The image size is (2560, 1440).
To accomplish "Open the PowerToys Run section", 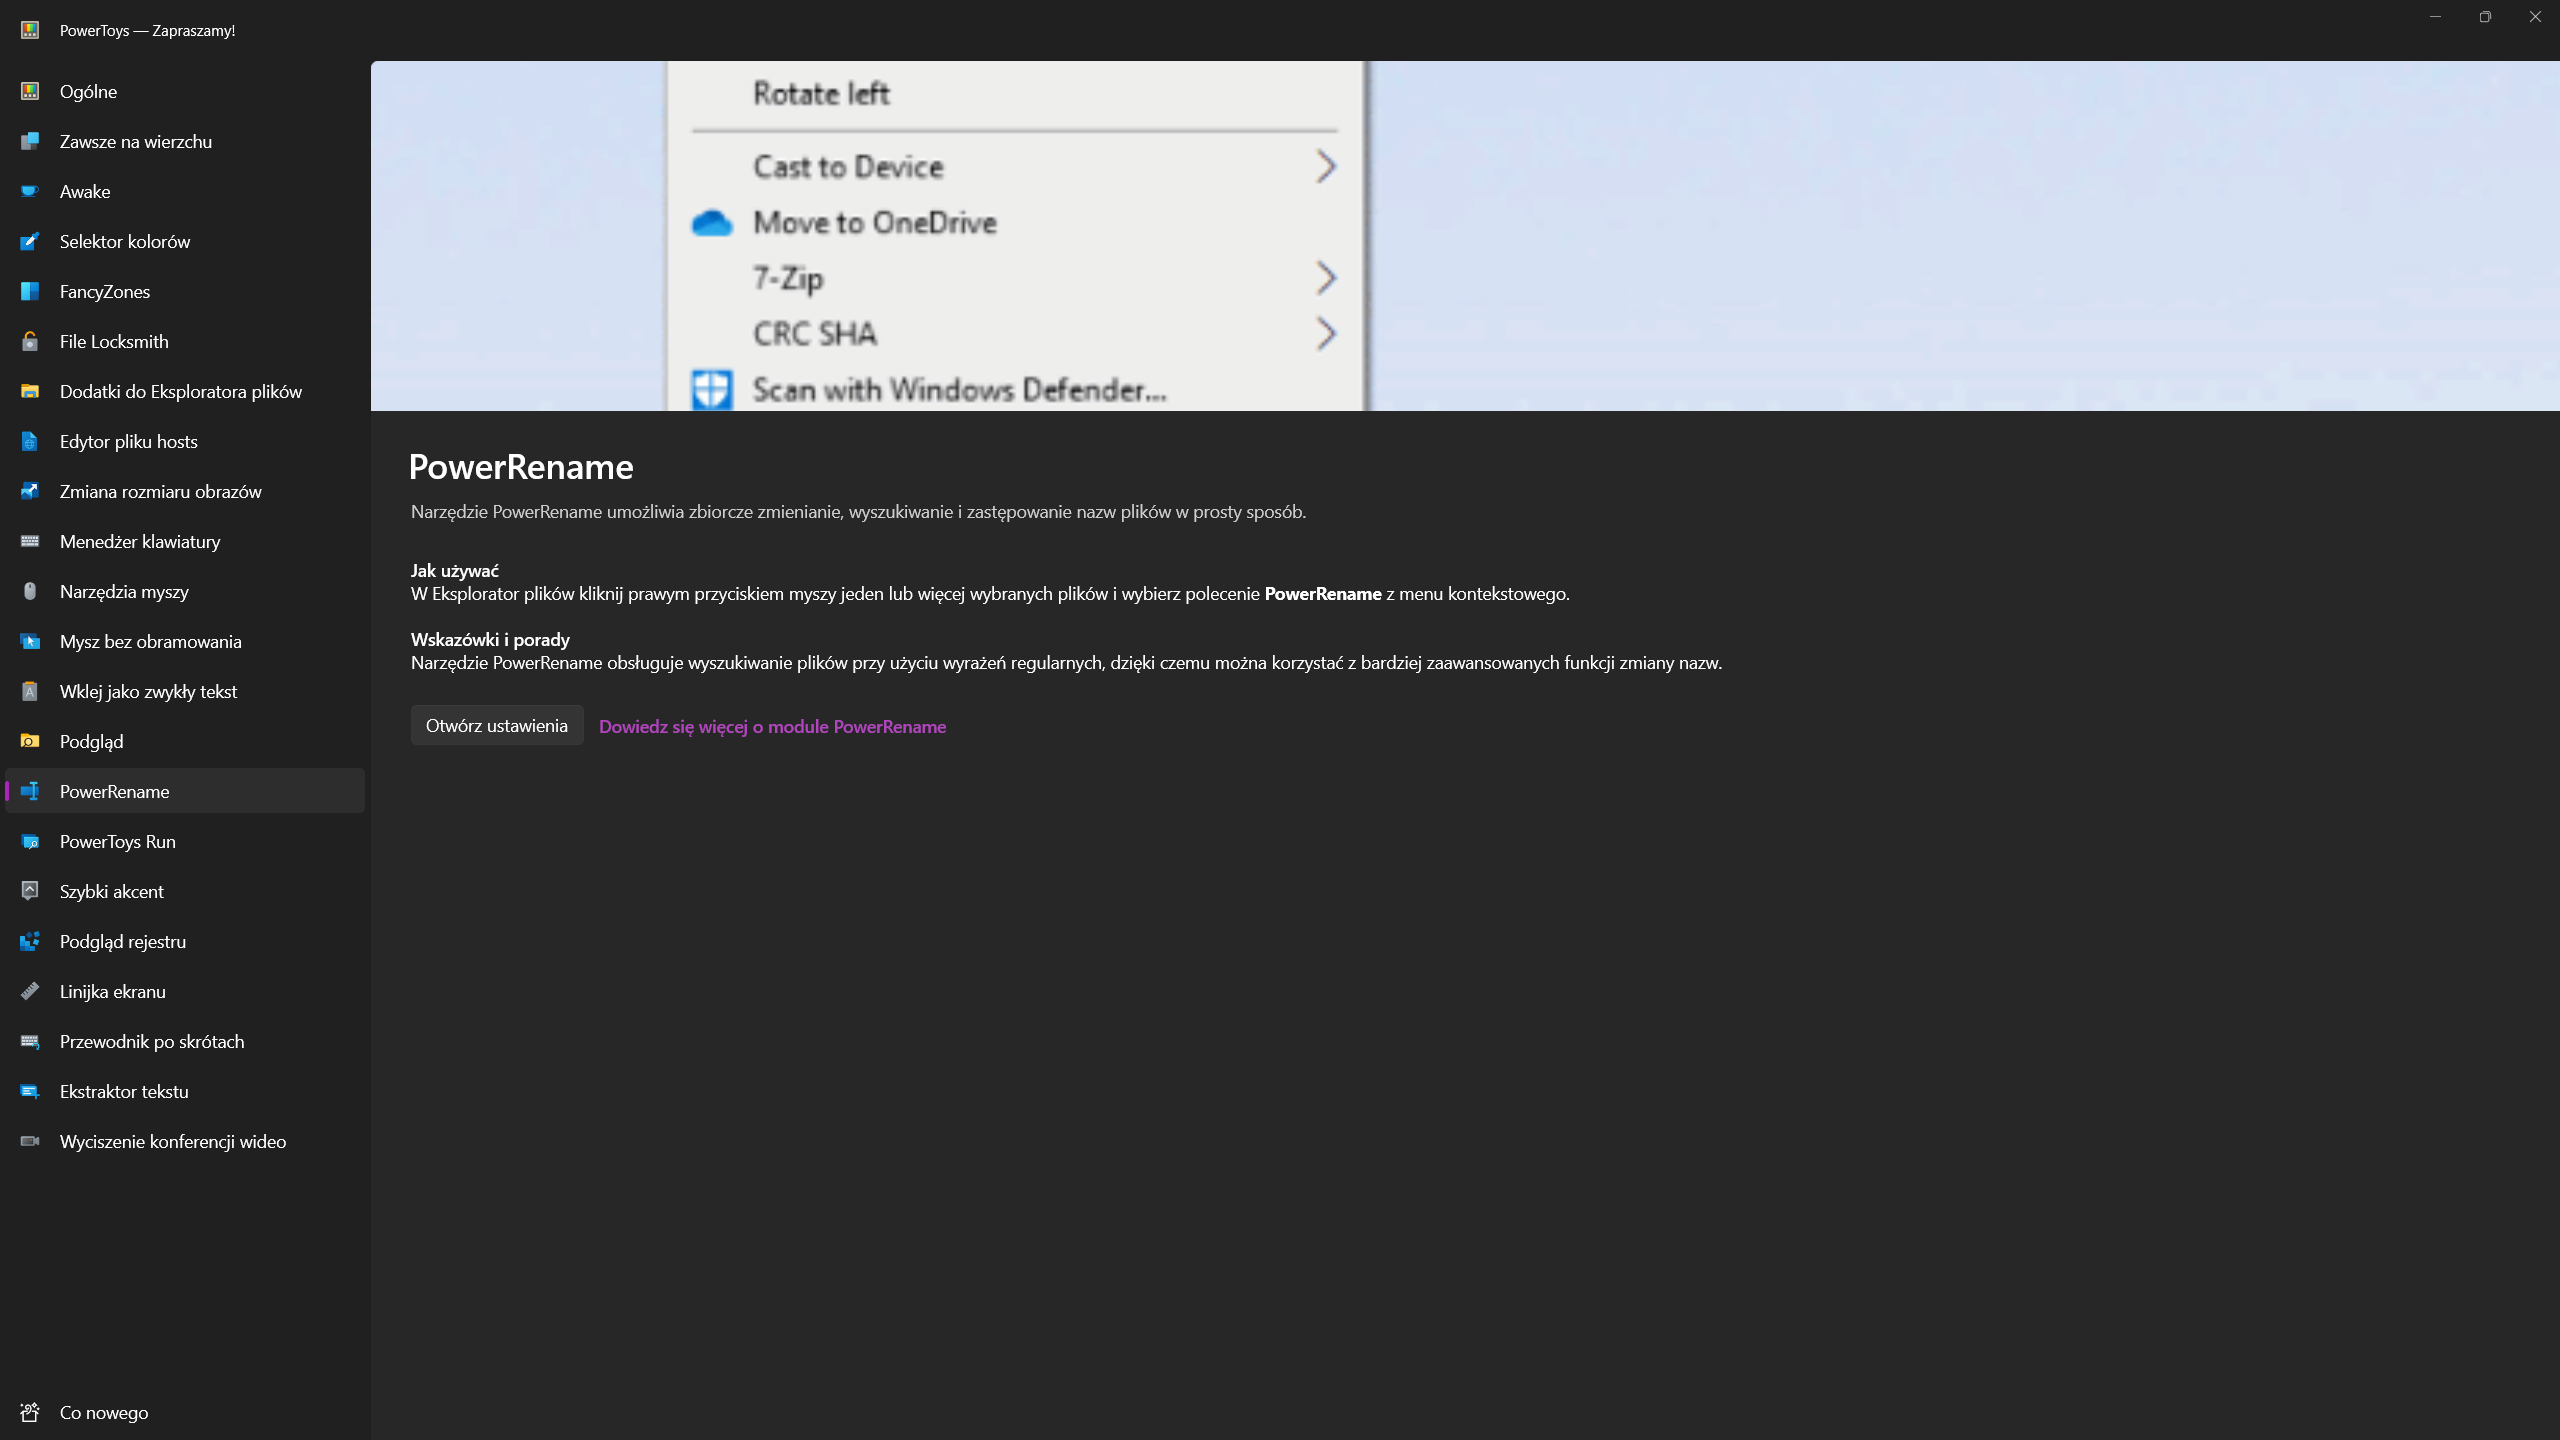I will pos(118,841).
